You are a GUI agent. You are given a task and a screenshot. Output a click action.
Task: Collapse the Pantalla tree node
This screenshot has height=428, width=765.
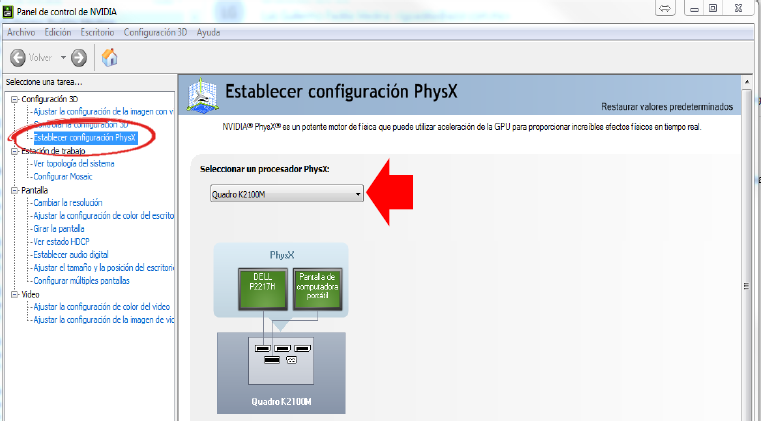pyautogui.click(x=15, y=190)
